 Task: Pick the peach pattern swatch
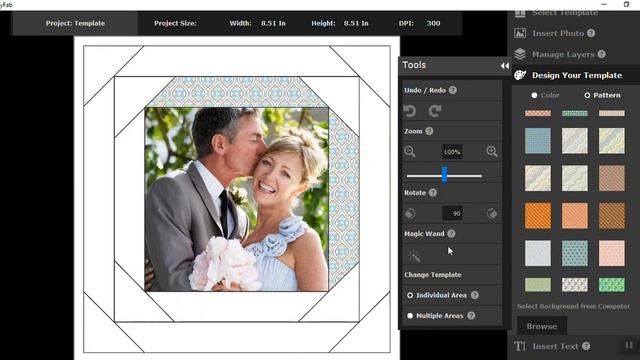pyautogui.click(x=611, y=253)
